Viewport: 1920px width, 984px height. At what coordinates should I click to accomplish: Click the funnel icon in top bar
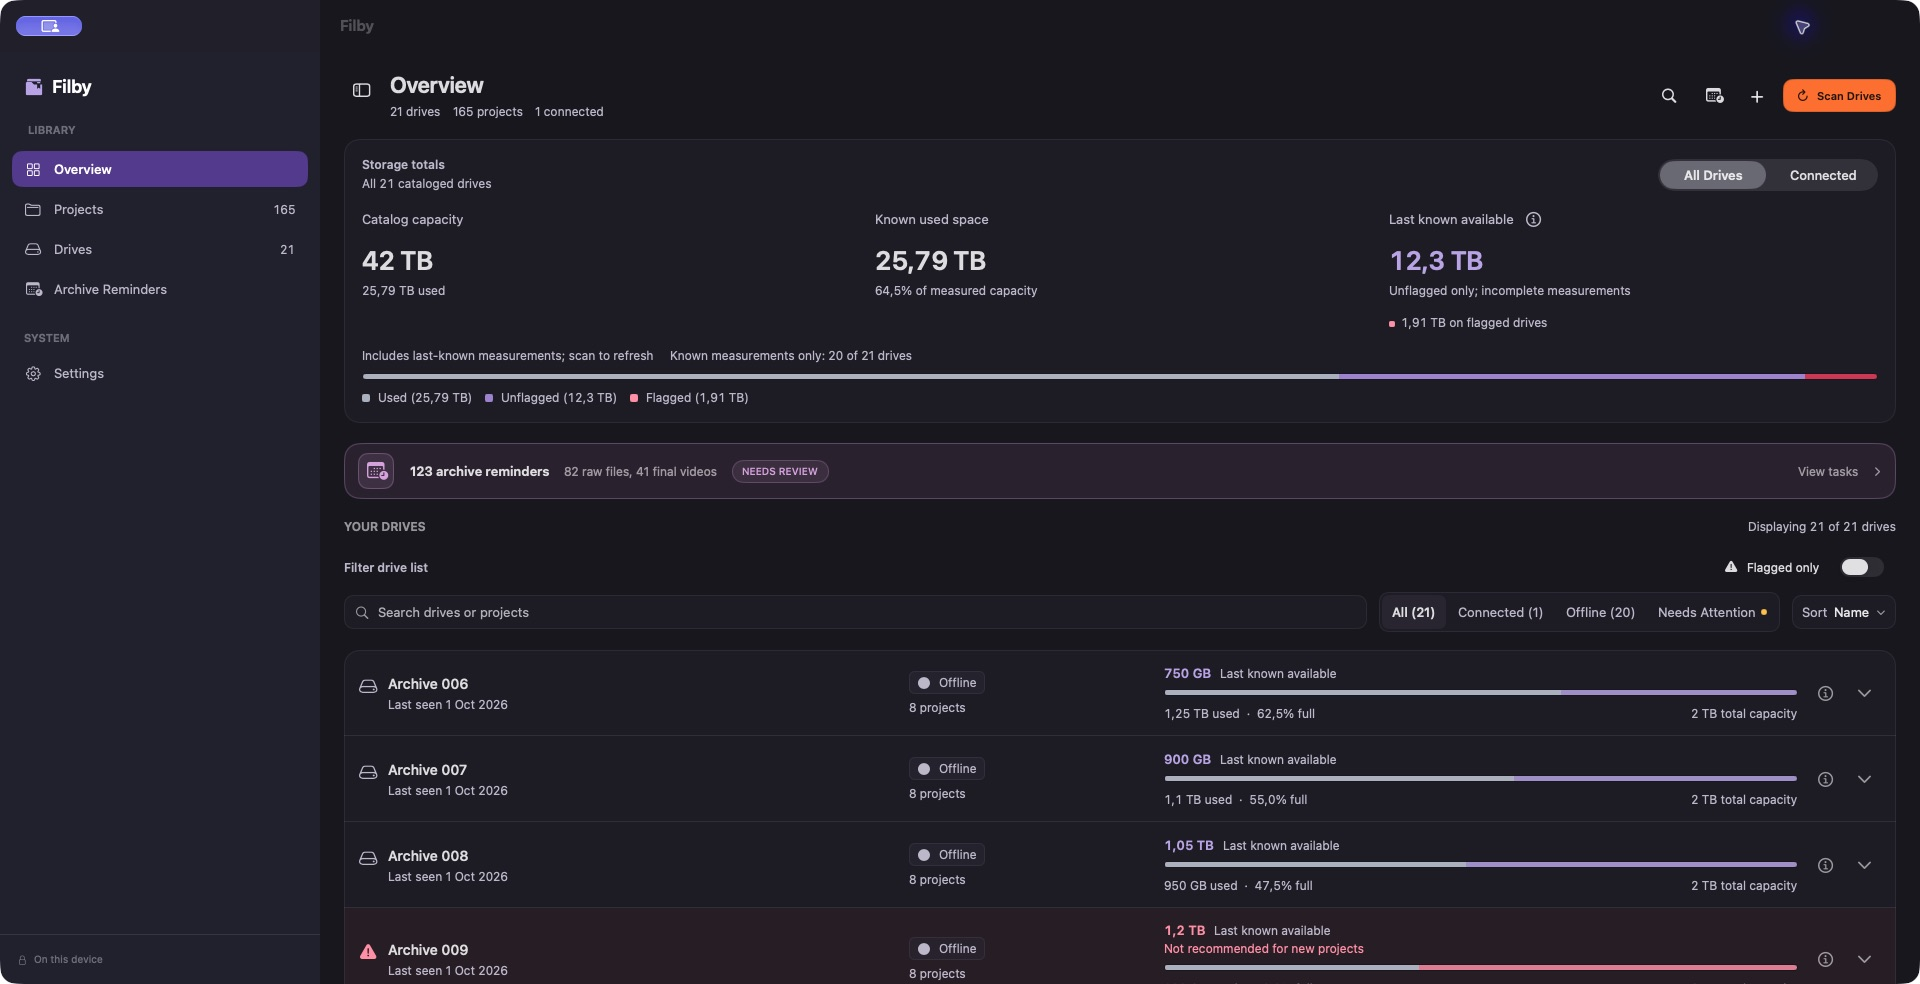pos(1802,27)
